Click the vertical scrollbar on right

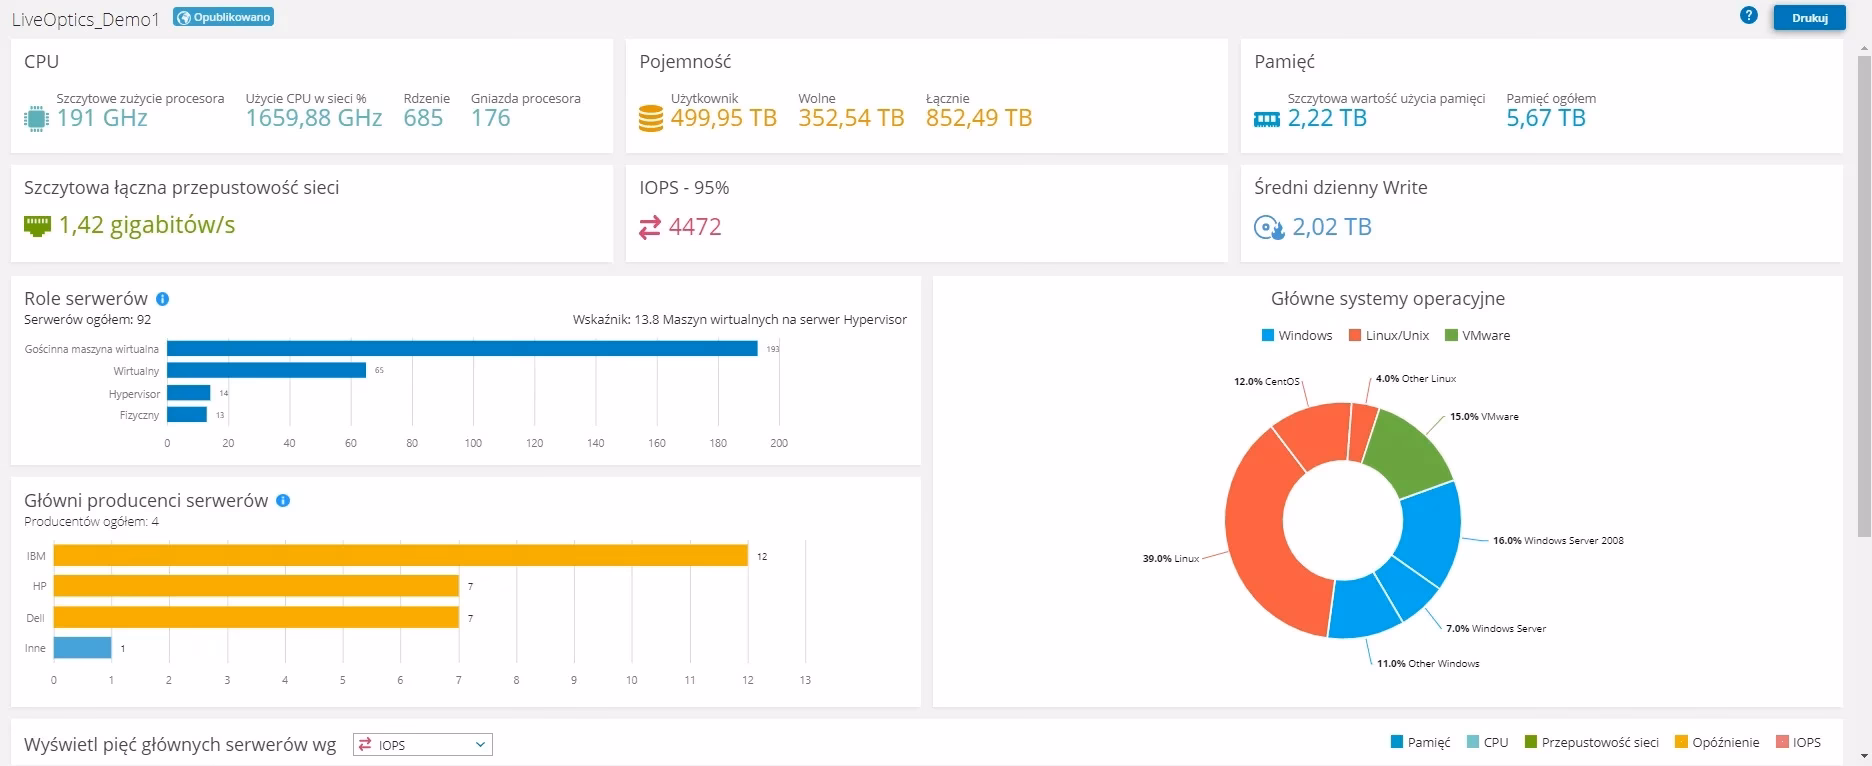[x=1865, y=300]
